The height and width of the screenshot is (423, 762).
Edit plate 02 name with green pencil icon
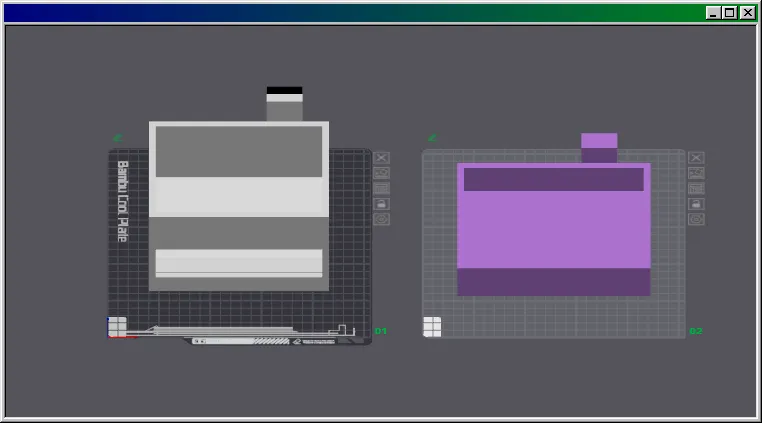[432, 138]
